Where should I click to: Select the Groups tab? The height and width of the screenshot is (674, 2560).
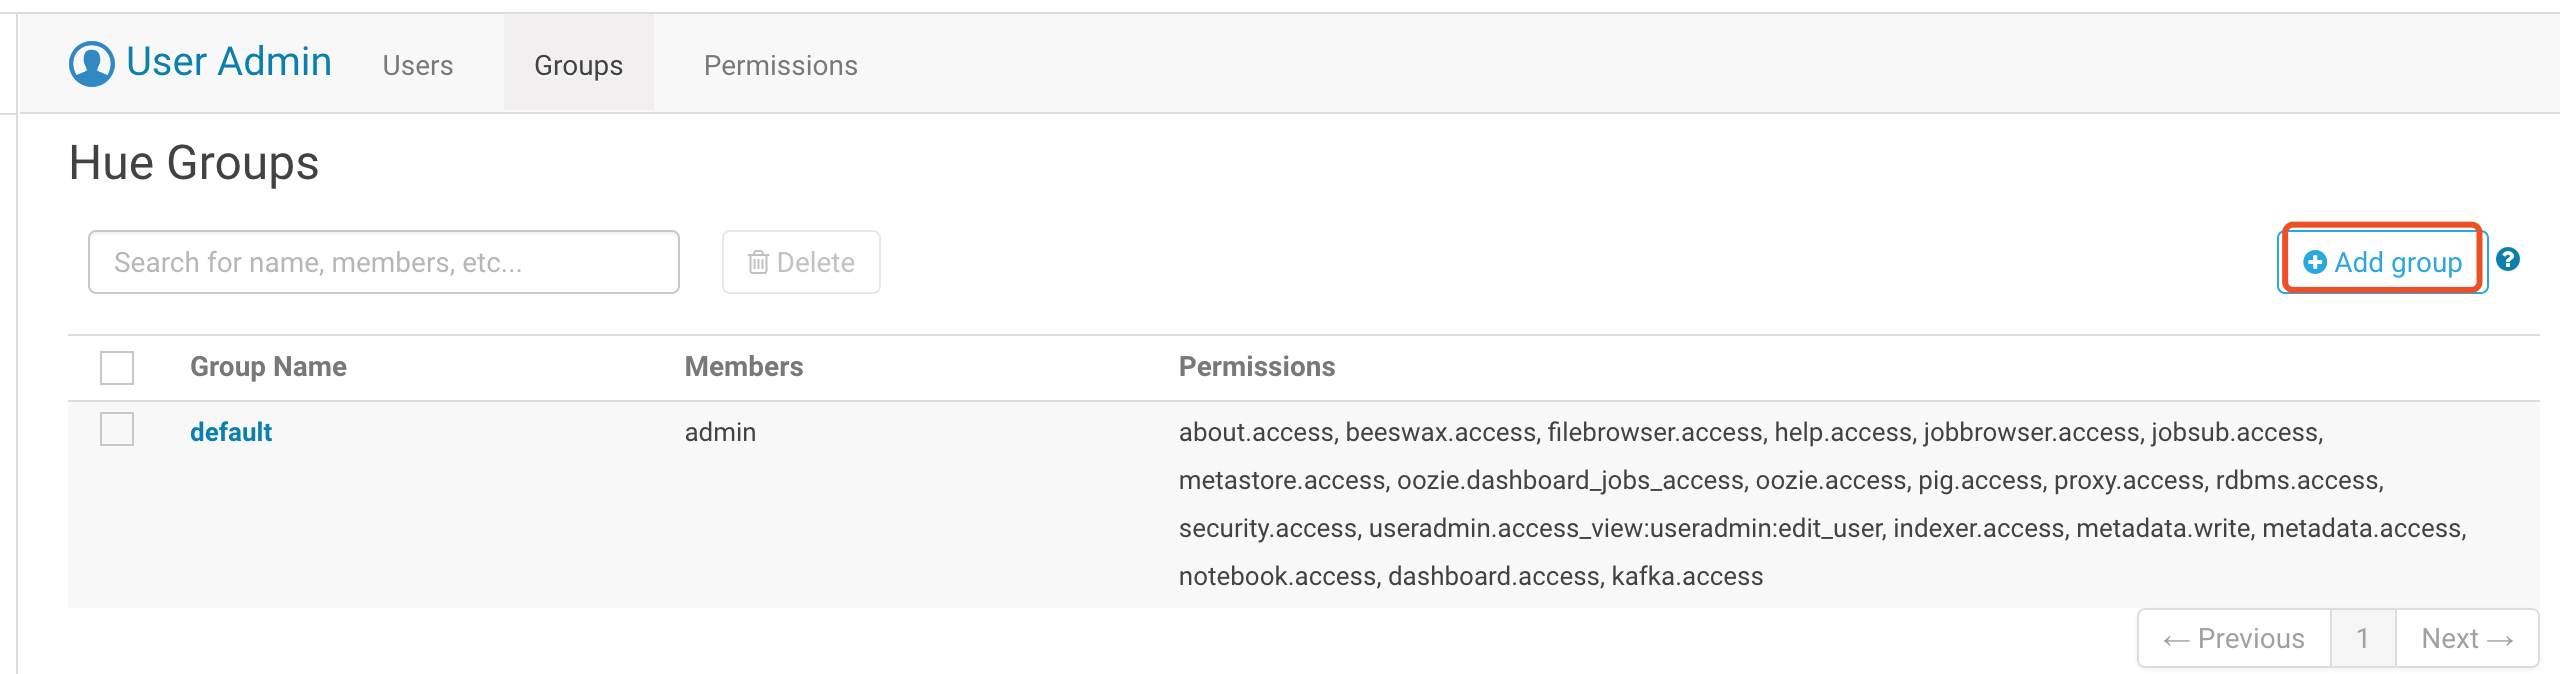click(578, 65)
